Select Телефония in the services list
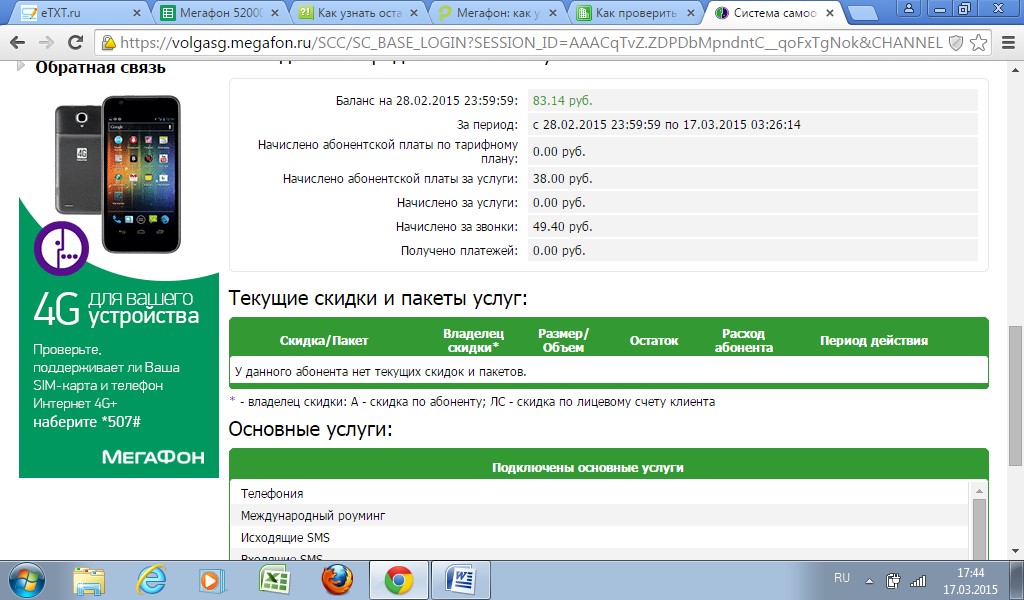Viewport: 1024px width, 600px height. 272,494
